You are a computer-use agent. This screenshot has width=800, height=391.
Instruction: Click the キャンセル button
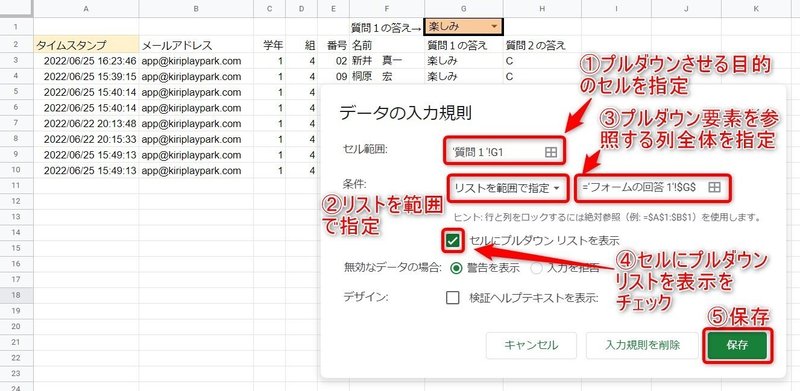[x=531, y=346]
